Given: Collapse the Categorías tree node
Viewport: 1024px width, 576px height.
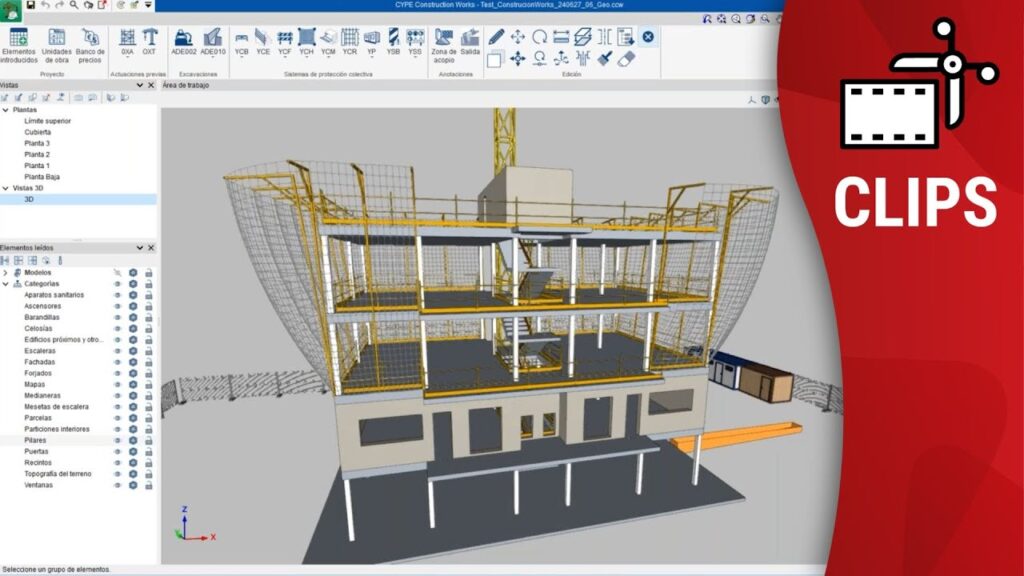Looking at the screenshot, I should [6, 283].
